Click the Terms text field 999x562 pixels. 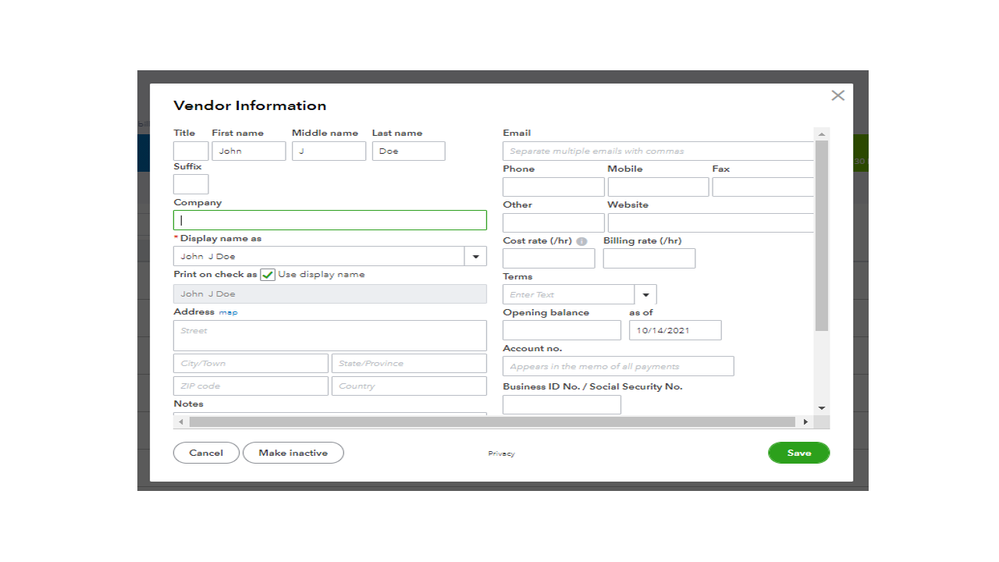pos(568,294)
